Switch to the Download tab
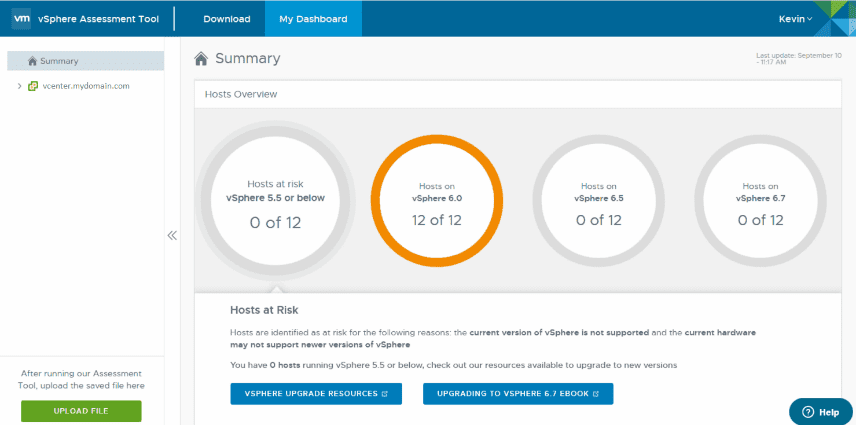The image size is (856, 425). click(226, 18)
